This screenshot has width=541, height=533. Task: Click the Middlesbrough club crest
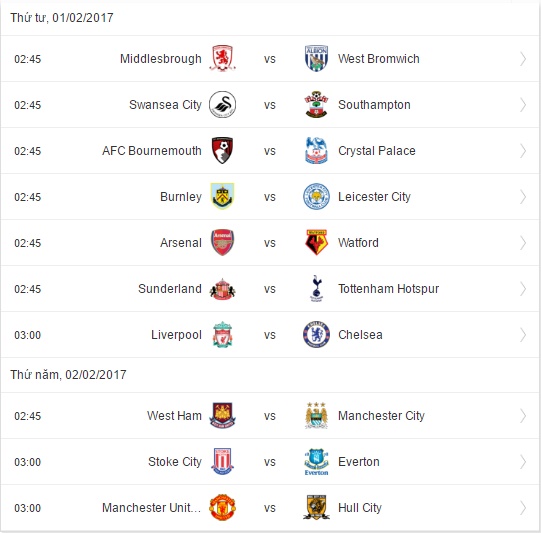pyautogui.click(x=223, y=58)
